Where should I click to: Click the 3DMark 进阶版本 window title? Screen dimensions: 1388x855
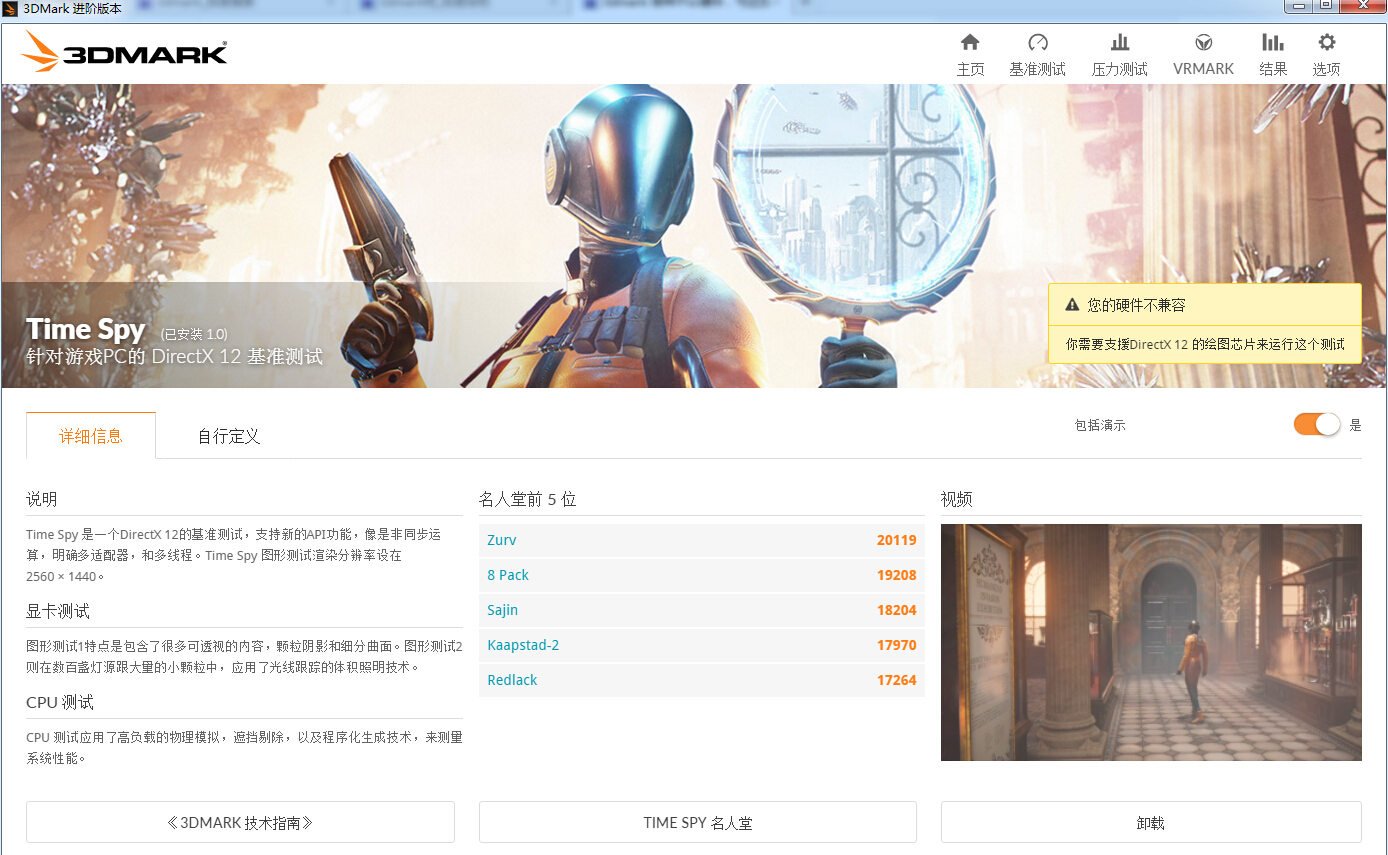pyautogui.click(x=72, y=8)
